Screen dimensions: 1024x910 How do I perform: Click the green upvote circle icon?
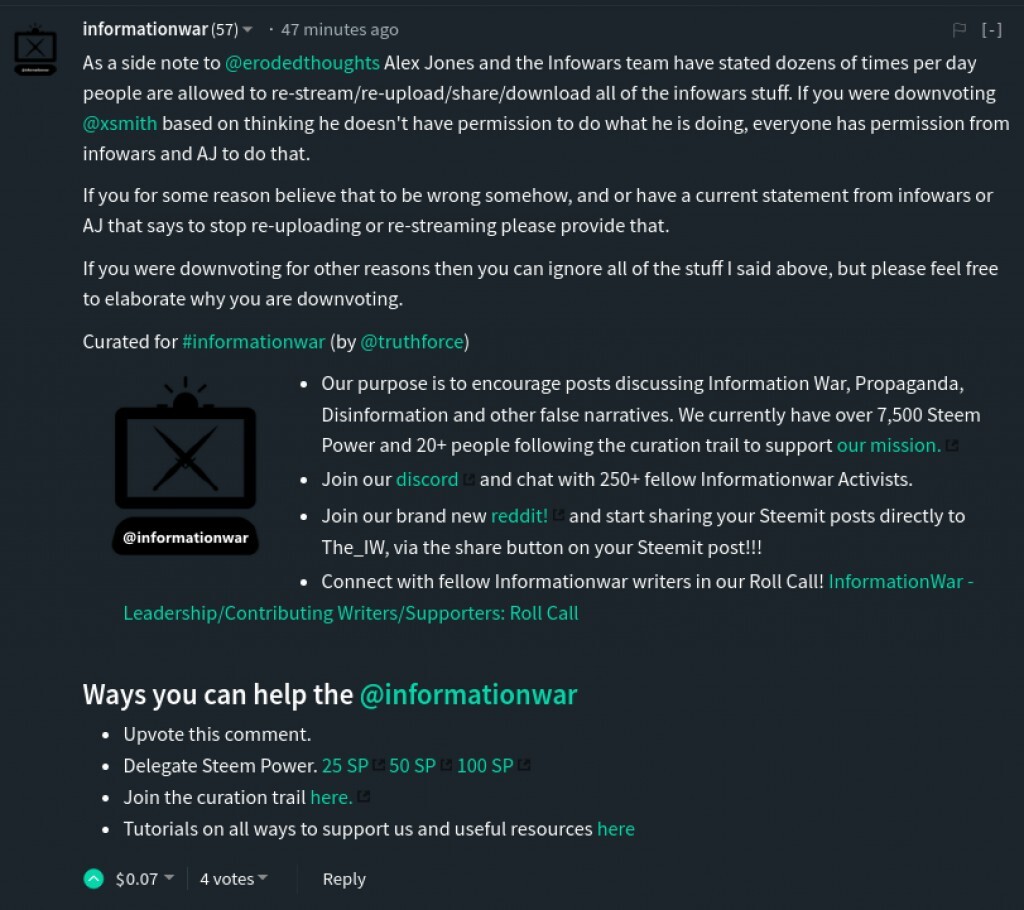pyautogui.click(x=93, y=879)
